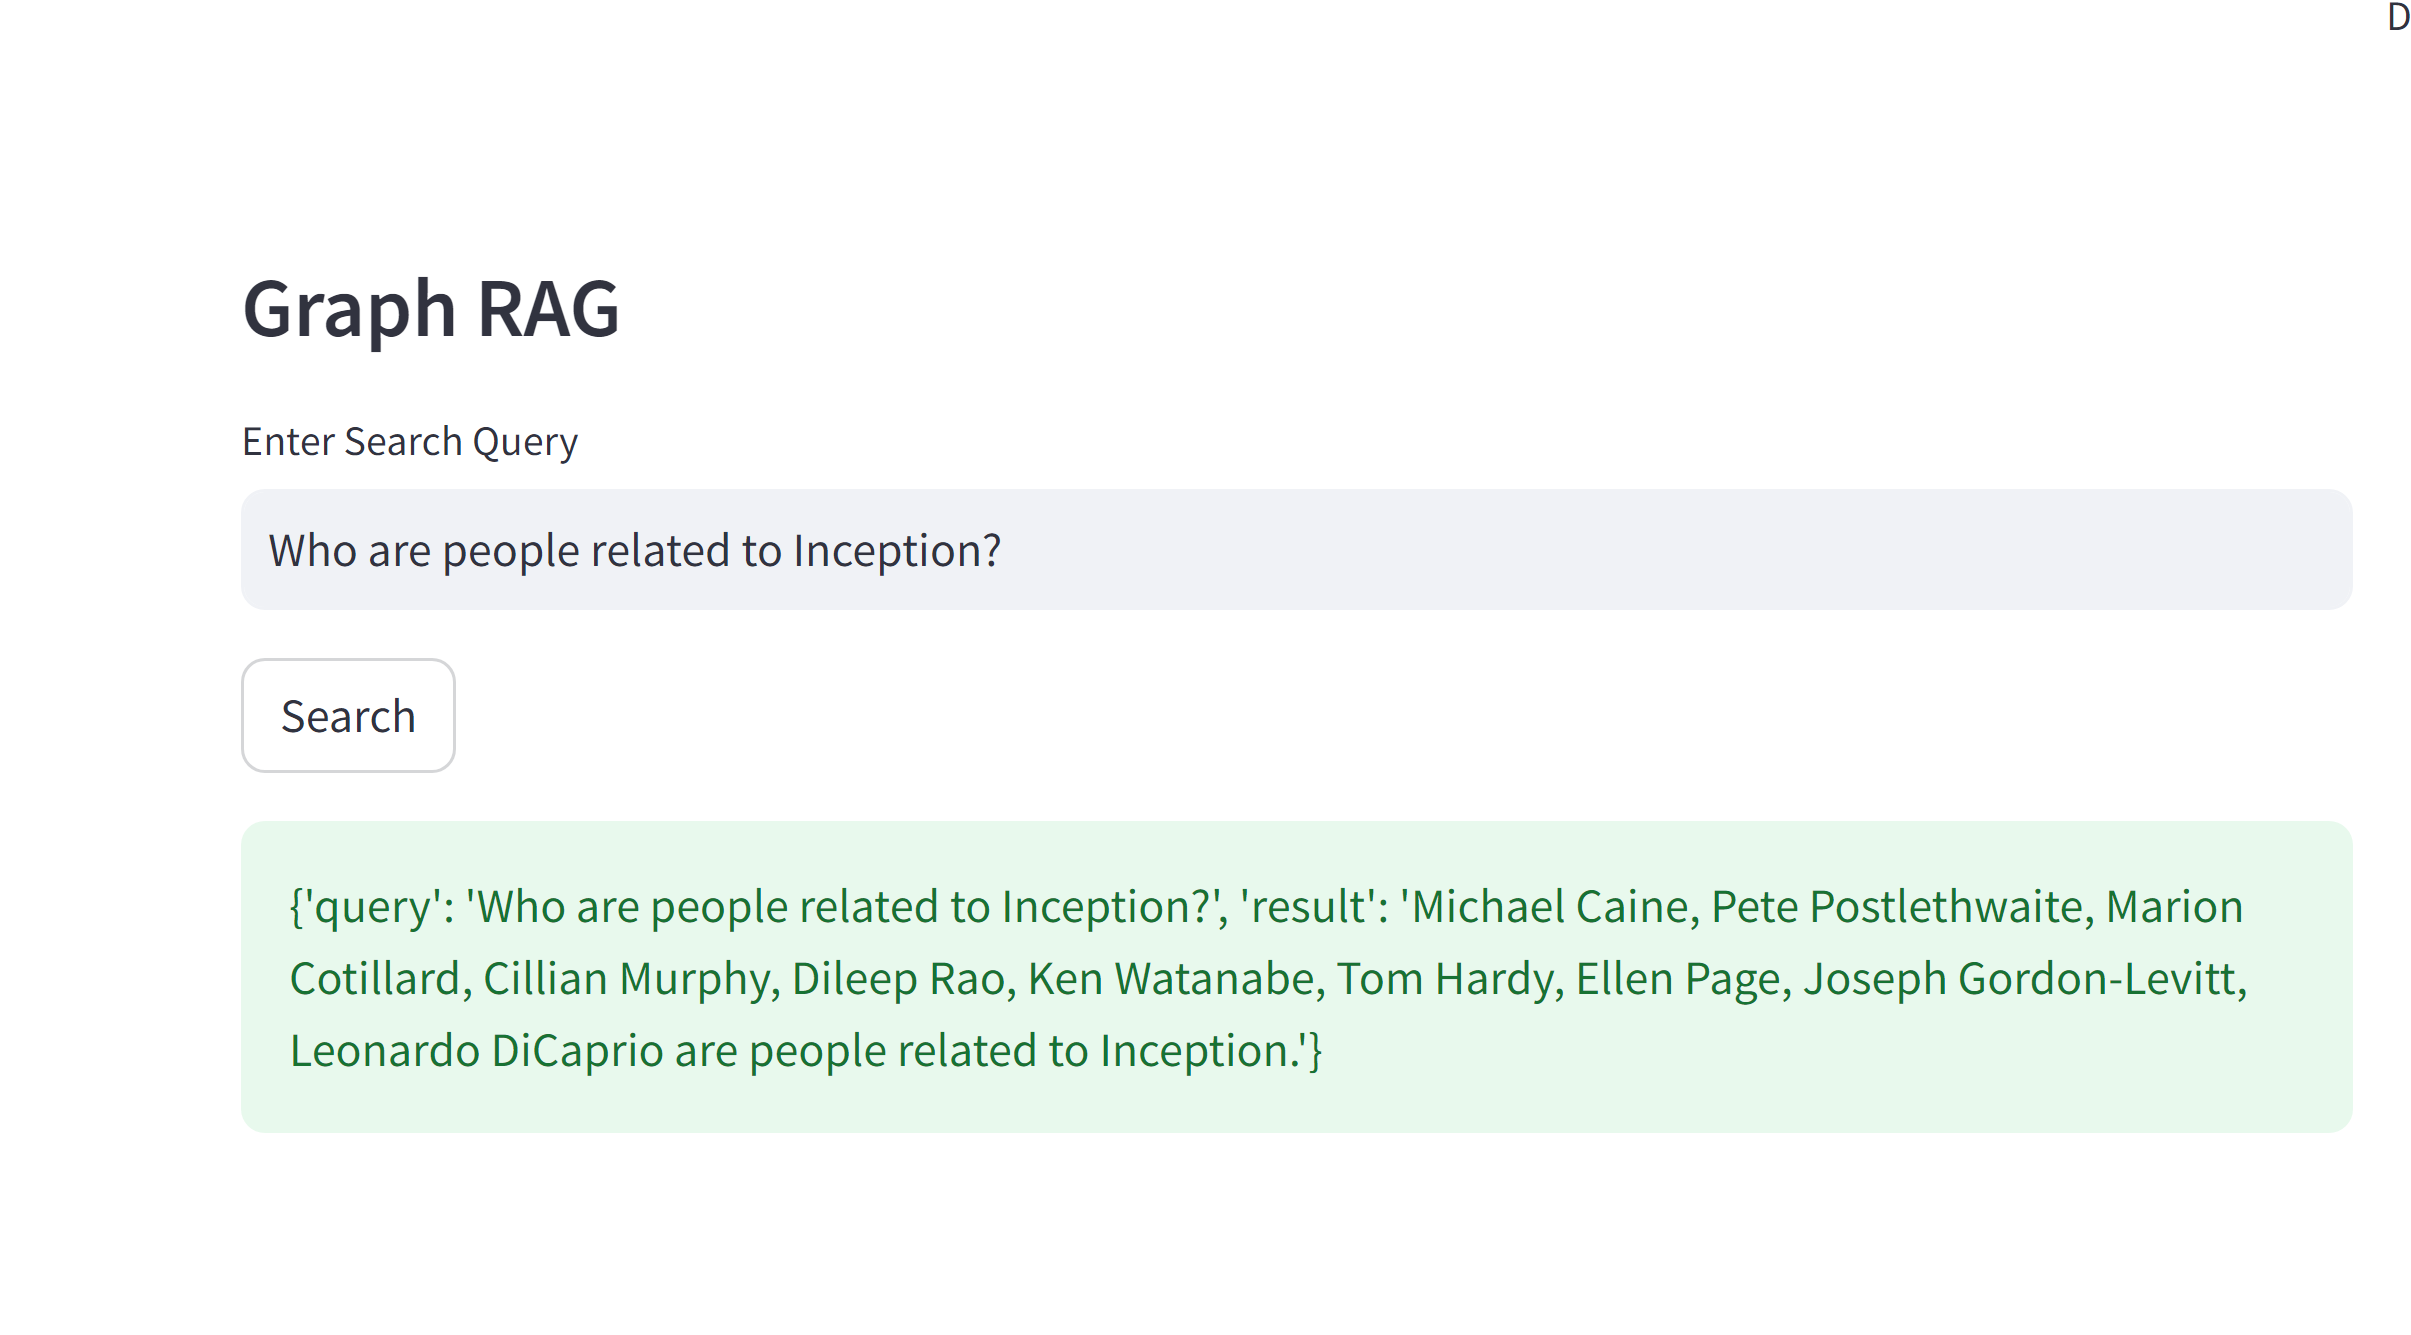Focus the Enter Search Query text field

[1296, 549]
